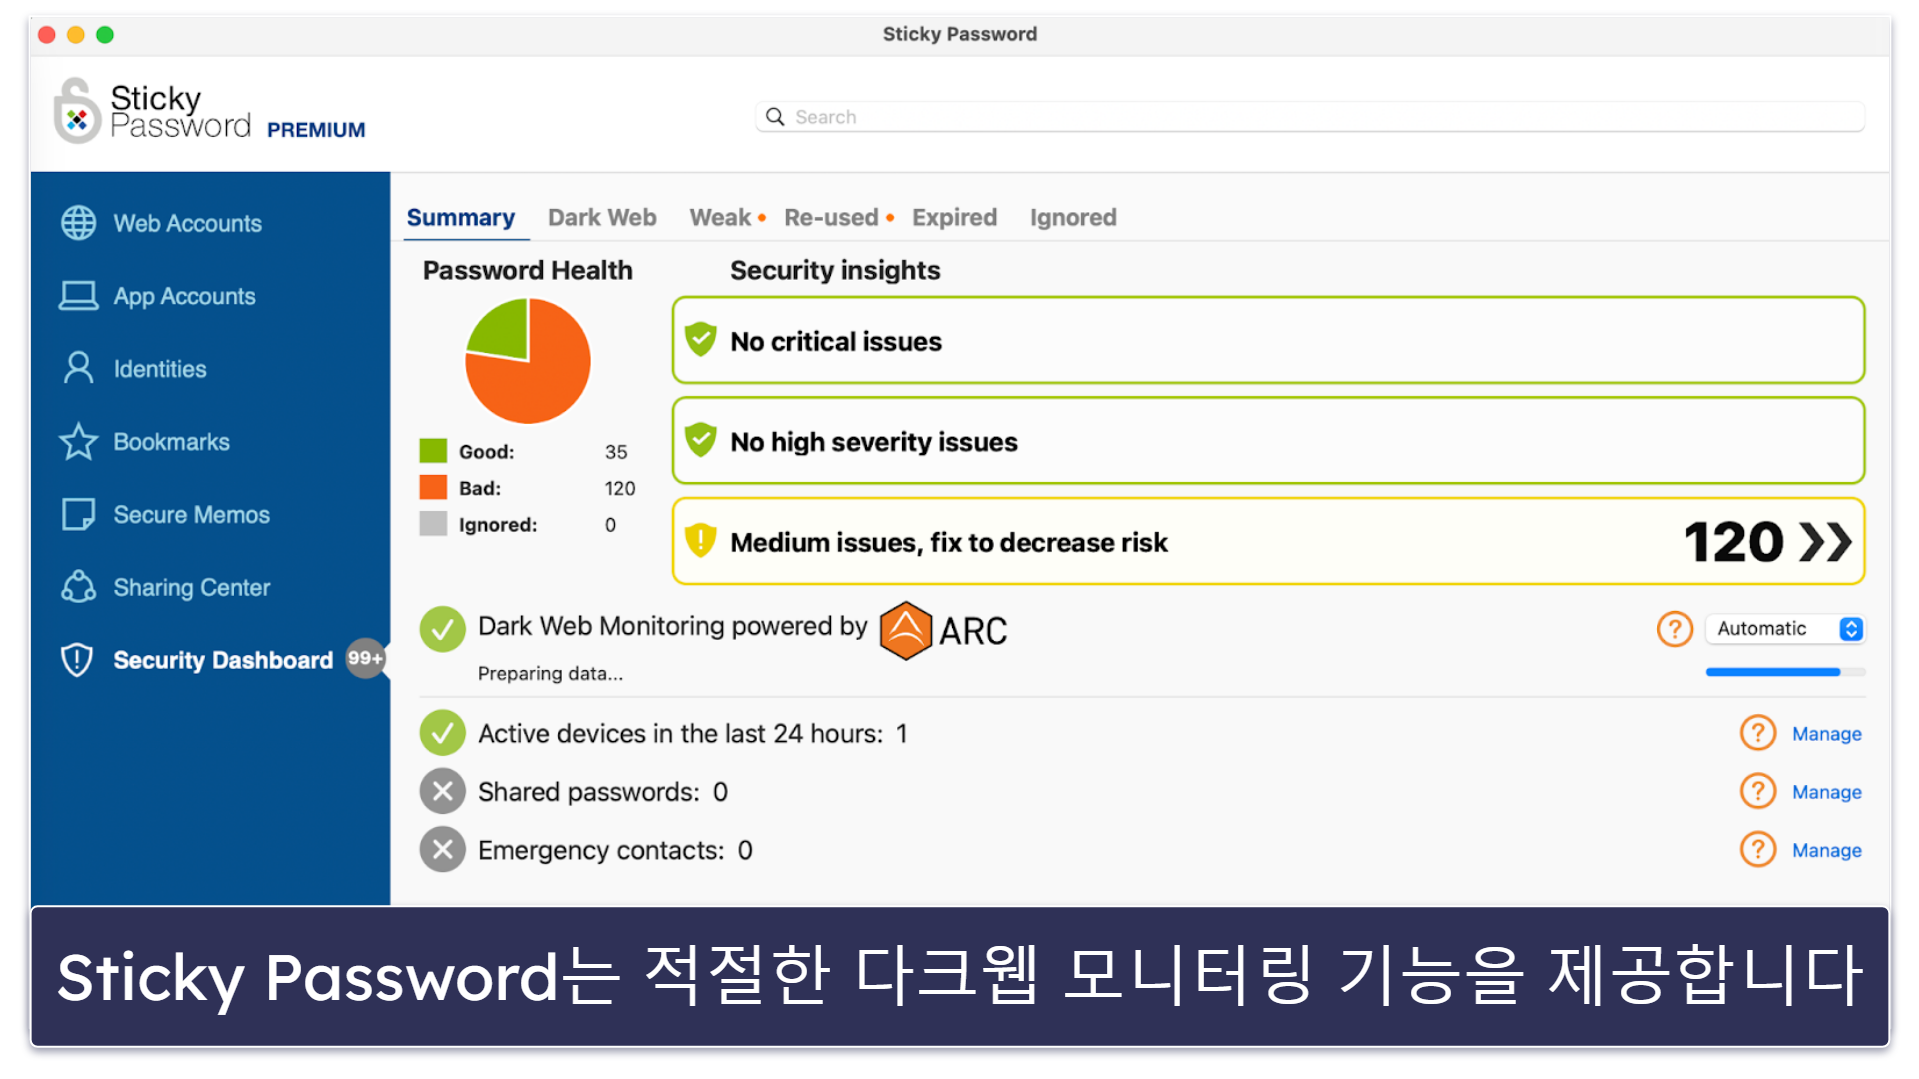Open the Medium issues card

point(1268,541)
